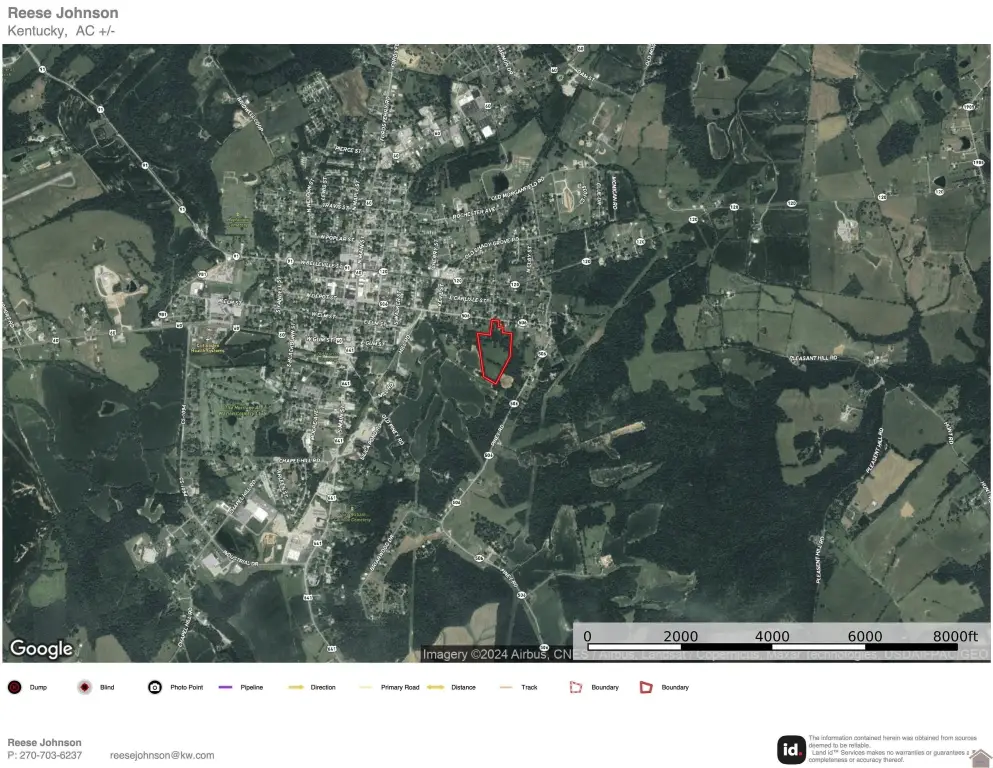Click the Blind legend icon
Screen dimensions: 993x768
click(85, 688)
